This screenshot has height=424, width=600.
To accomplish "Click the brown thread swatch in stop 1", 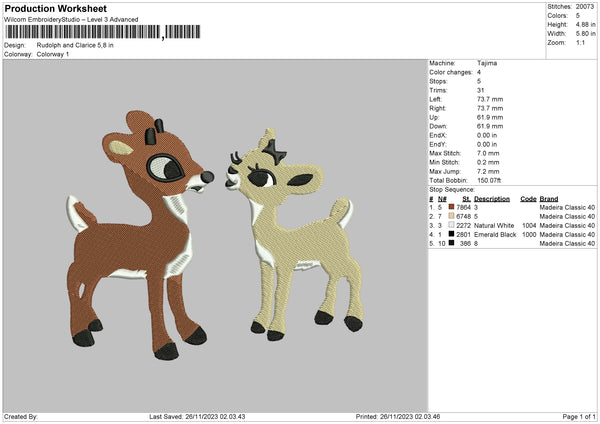I will pos(452,207).
